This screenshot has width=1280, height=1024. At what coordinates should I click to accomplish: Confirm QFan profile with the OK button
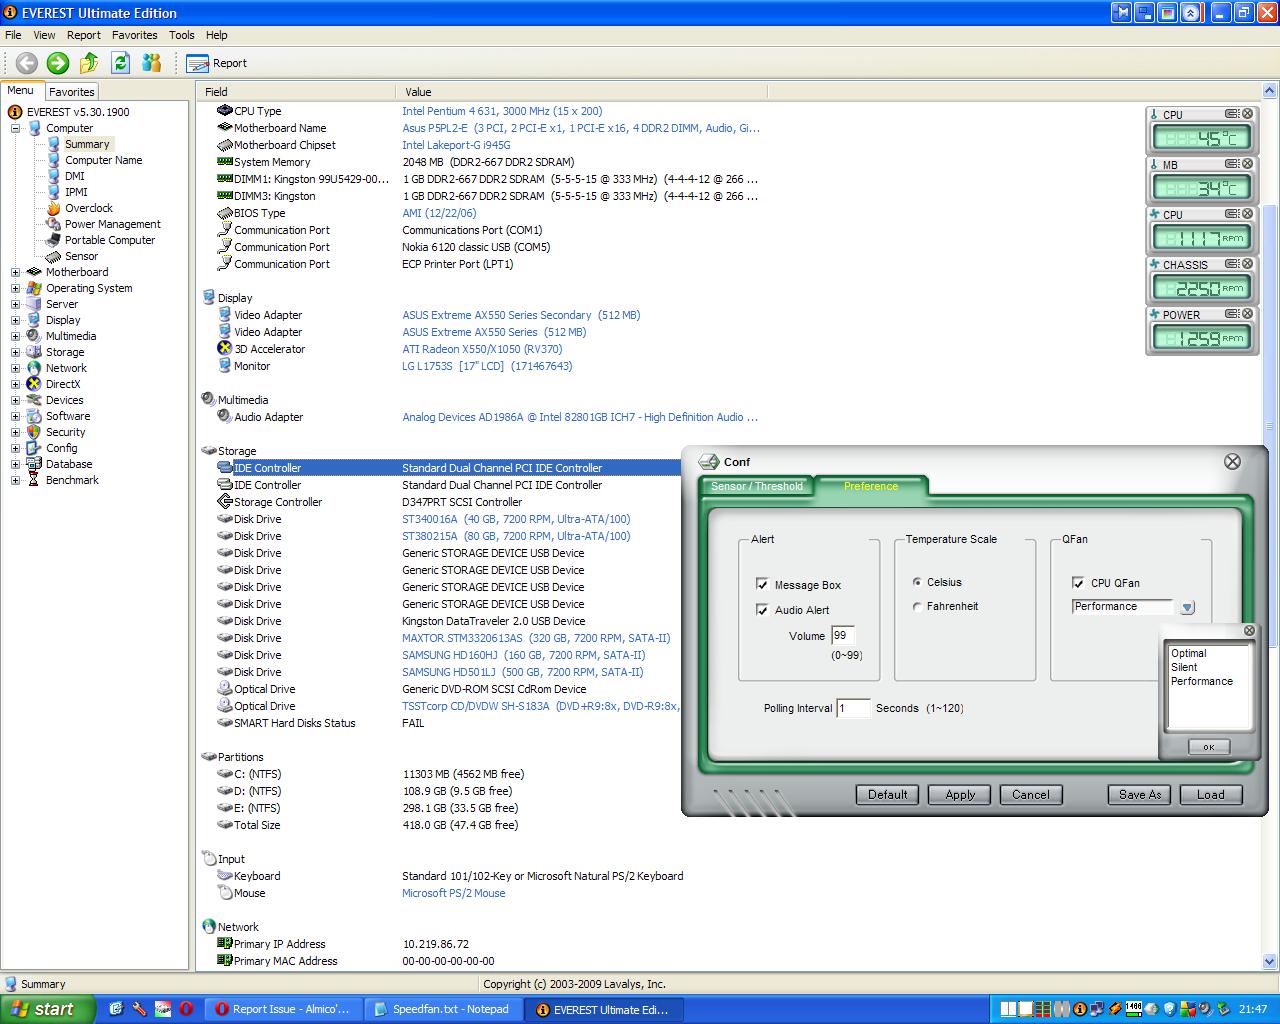click(x=1209, y=747)
